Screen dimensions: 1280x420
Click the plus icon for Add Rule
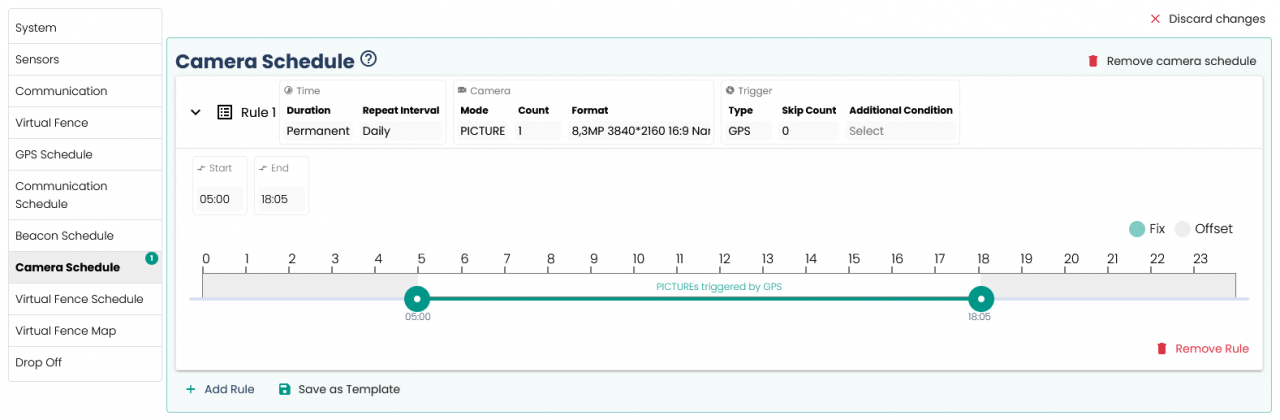click(190, 389)
